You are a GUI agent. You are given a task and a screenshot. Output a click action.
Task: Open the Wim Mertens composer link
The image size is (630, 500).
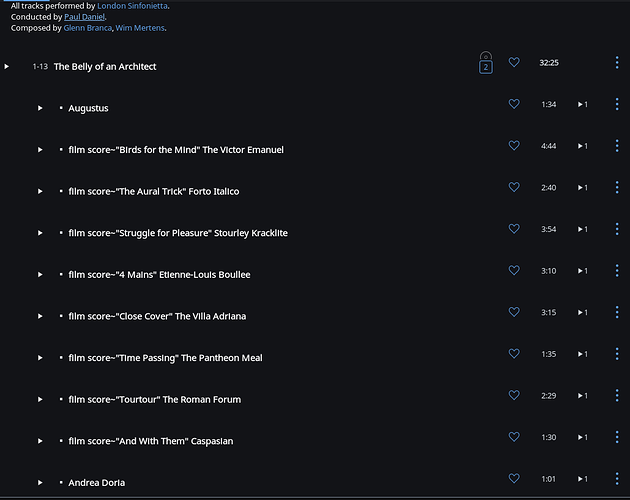[140, 28]
